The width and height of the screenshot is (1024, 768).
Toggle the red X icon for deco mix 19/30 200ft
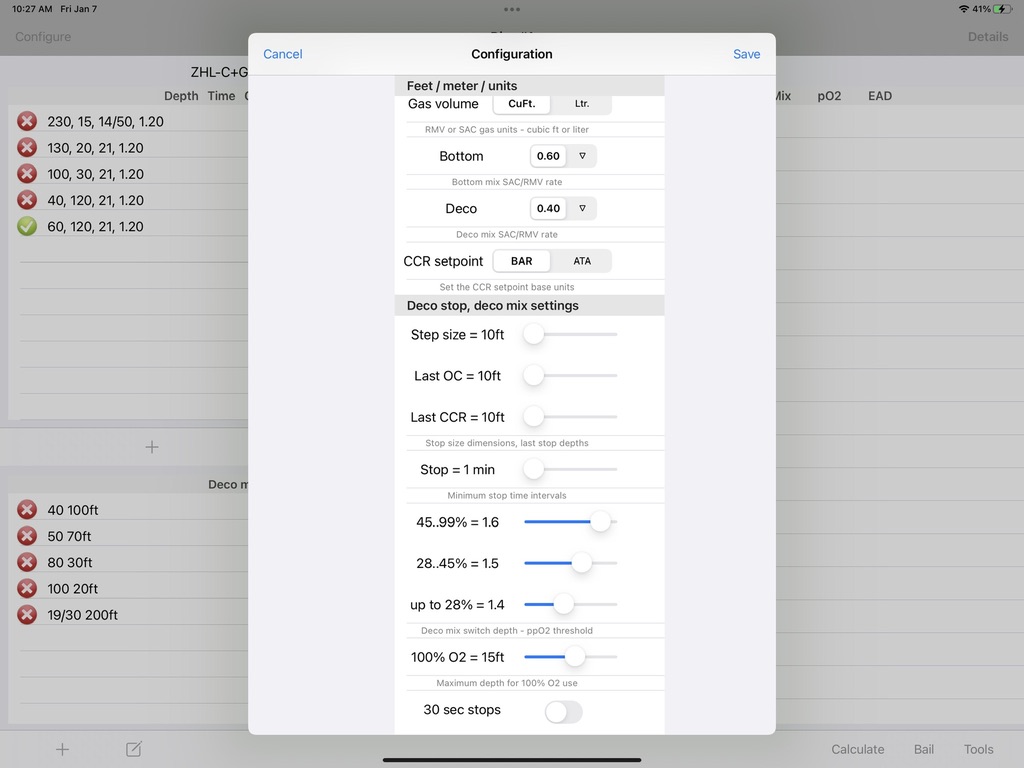click(27, 615)
